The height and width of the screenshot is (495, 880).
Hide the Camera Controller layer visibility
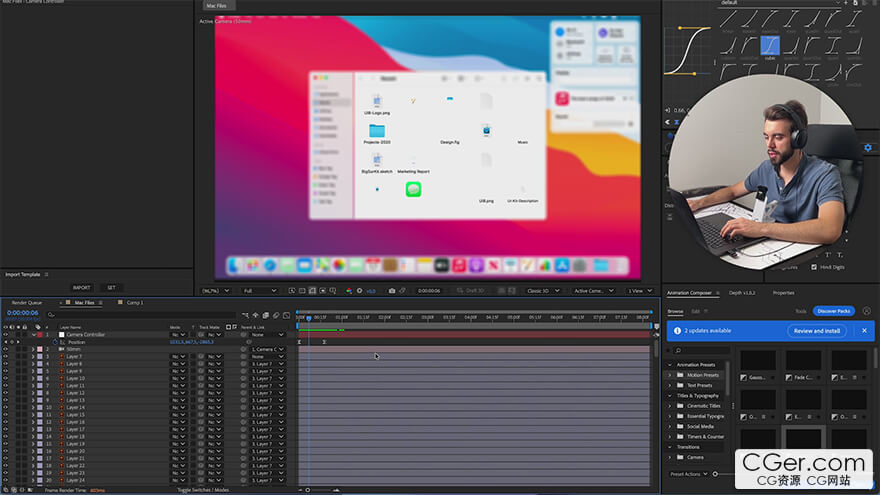[x=5, y=335]
